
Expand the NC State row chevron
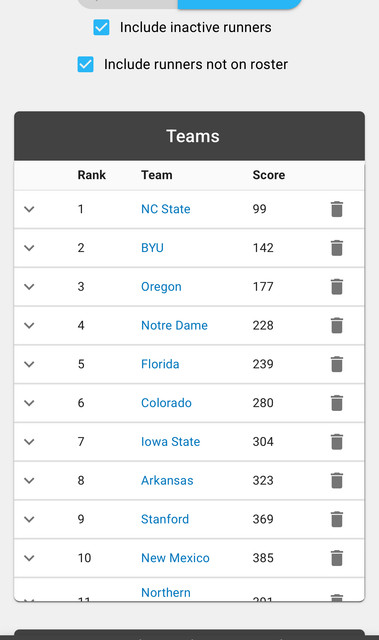[29, 209]
